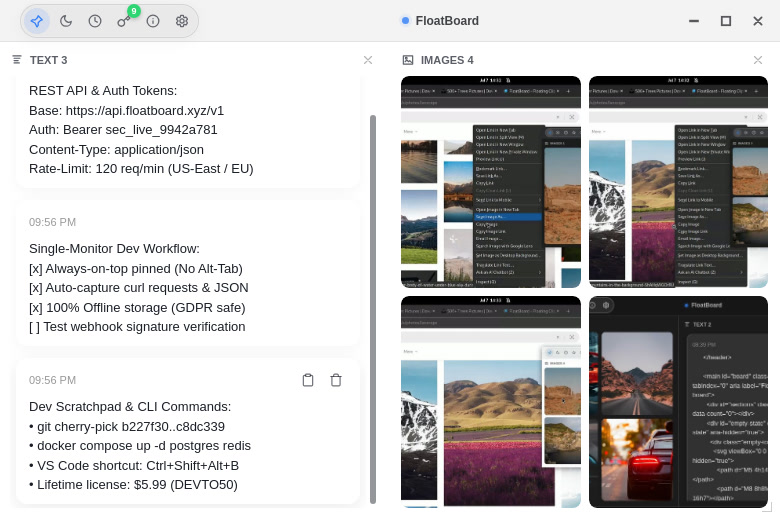Toggle the pin always-on-top icon
Viewport: 780px width, 520px height.
[36, 21]
